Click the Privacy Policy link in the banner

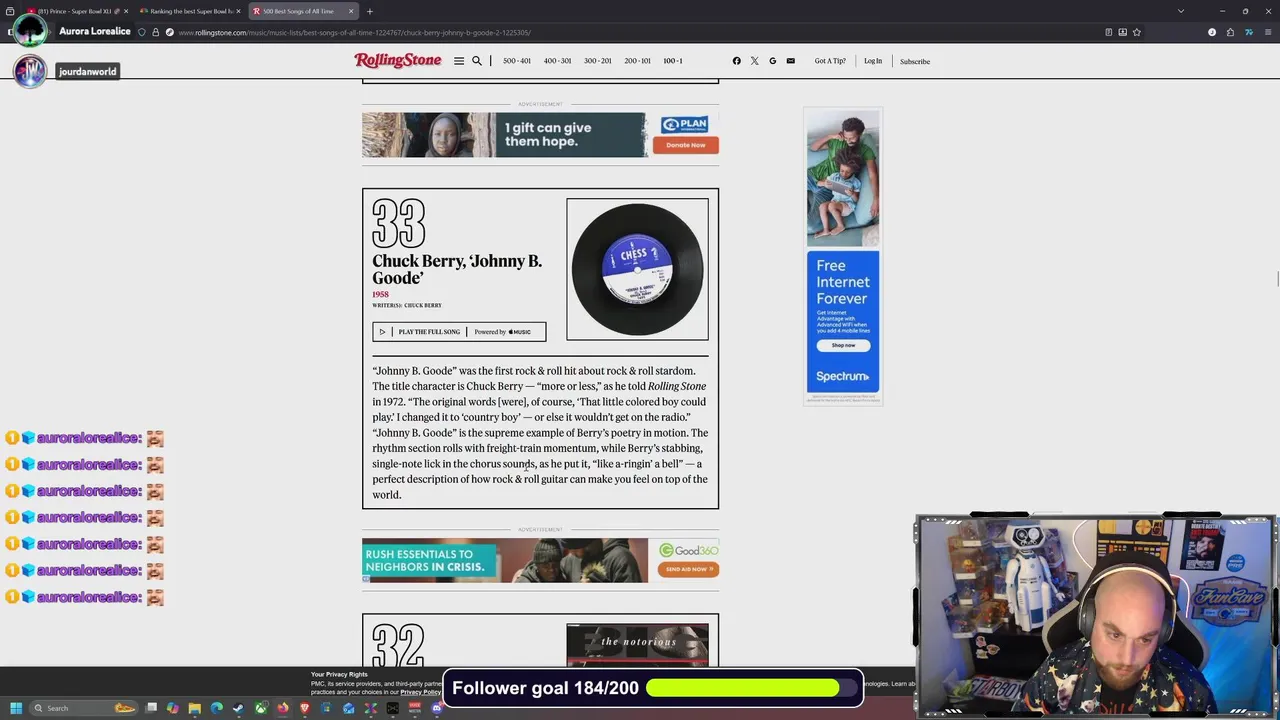click(420, 692)
